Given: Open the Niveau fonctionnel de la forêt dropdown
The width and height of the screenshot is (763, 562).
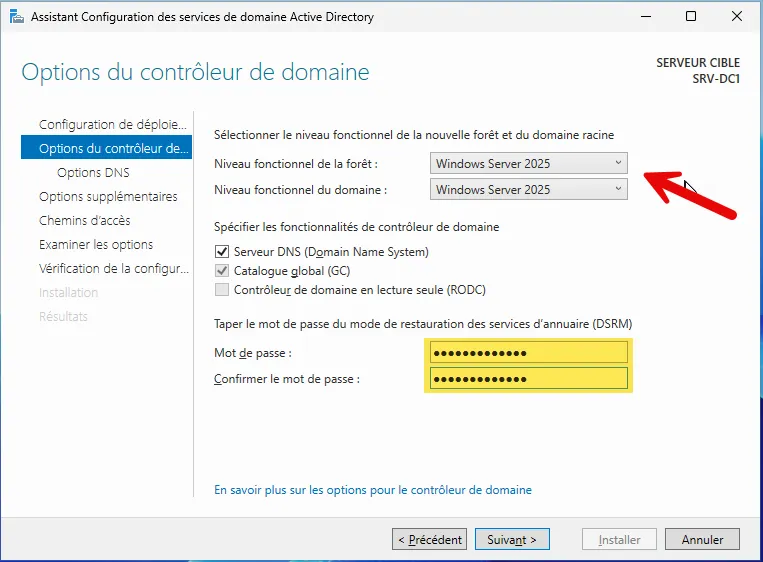Looking at the screenshot, I should pos(528,163).
